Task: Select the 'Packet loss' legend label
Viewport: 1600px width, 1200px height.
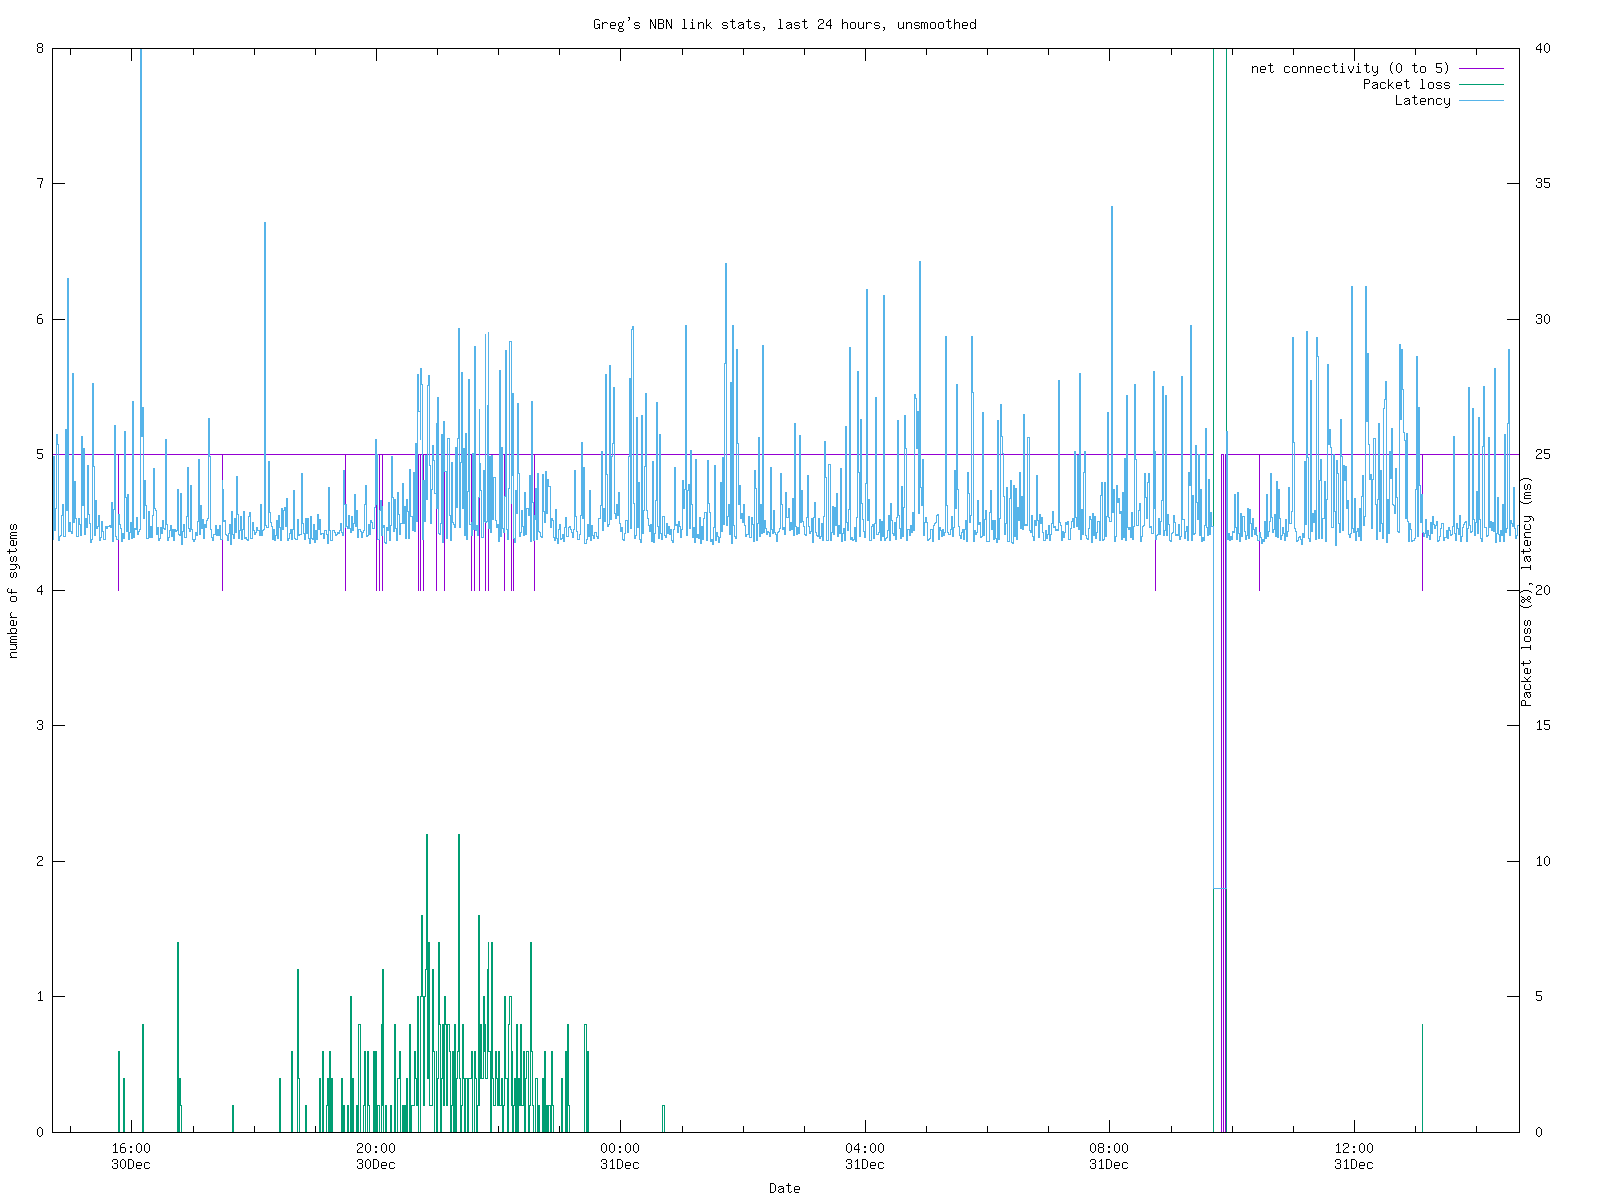Action: point(1406,85)
